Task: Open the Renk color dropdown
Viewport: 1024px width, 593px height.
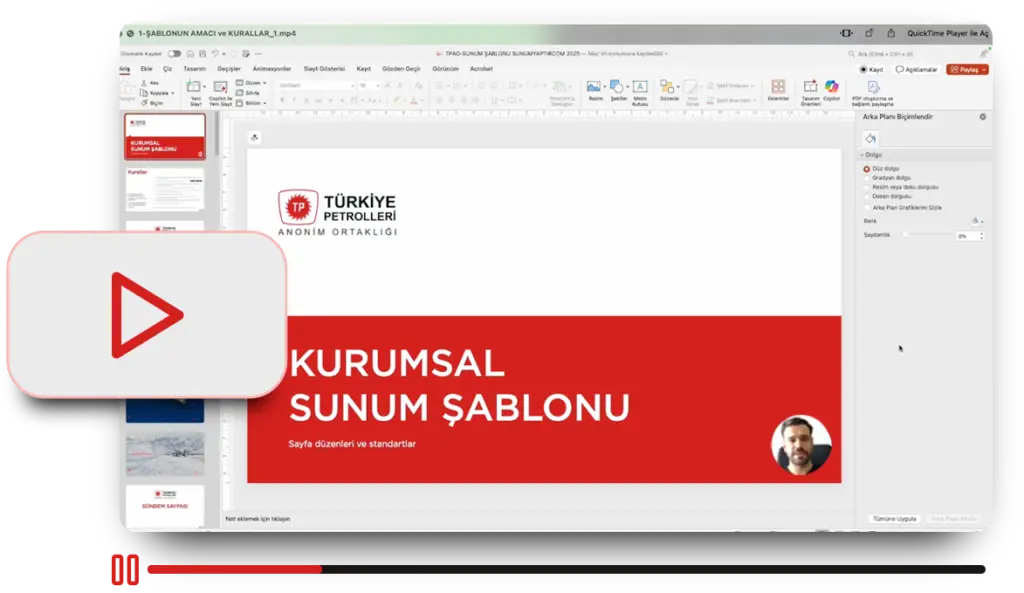Action: (977, 221)
